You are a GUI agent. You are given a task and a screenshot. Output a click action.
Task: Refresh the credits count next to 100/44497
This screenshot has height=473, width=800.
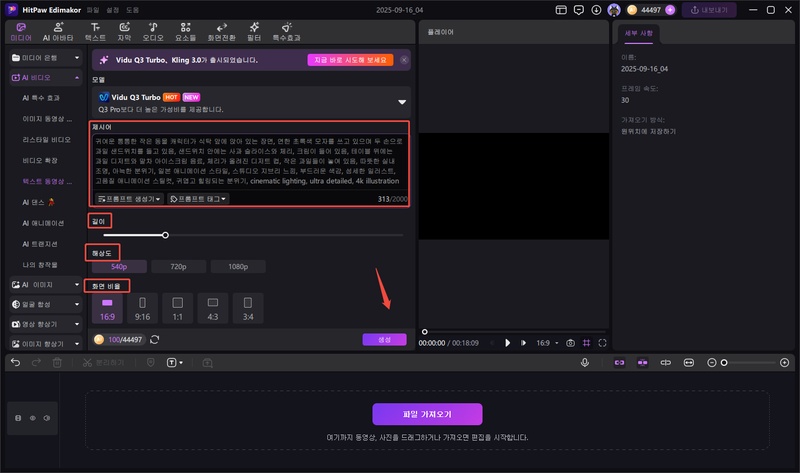155,339
